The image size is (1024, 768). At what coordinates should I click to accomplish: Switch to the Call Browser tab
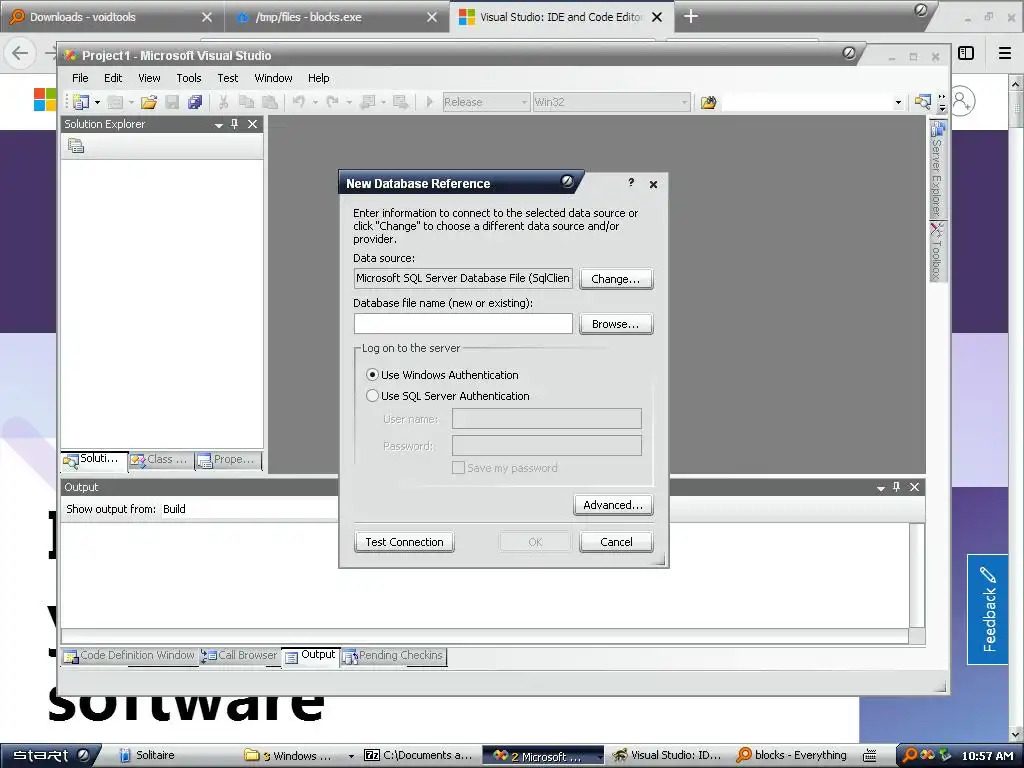coord(240,656)
